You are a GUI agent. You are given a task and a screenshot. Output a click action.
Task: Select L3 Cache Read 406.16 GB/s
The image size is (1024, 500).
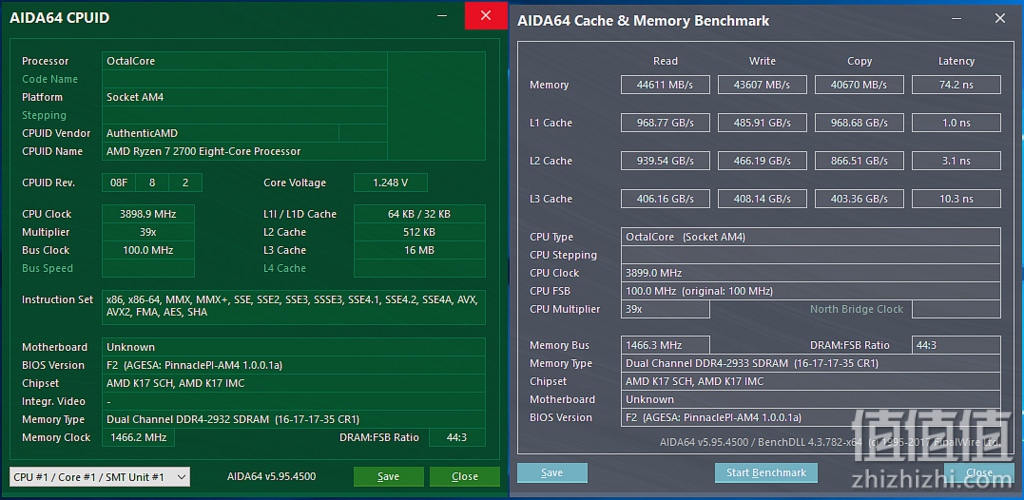tap(665, 198)
